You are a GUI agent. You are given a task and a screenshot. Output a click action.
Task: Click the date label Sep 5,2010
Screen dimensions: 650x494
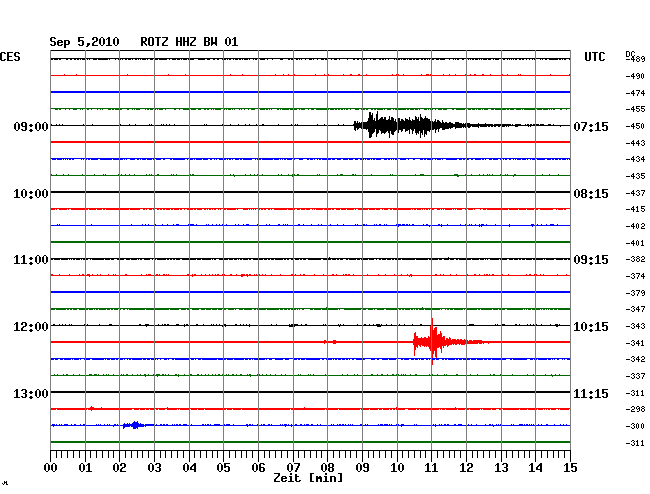point(84,42)
